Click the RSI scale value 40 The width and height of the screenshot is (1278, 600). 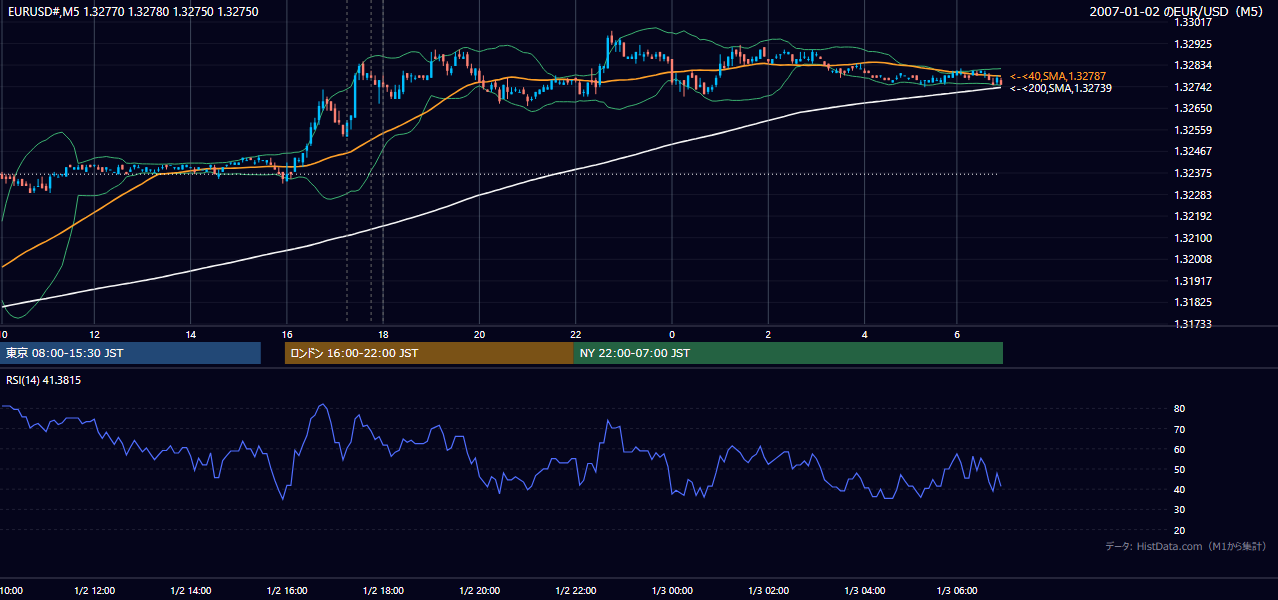[x=1179, y=489]
